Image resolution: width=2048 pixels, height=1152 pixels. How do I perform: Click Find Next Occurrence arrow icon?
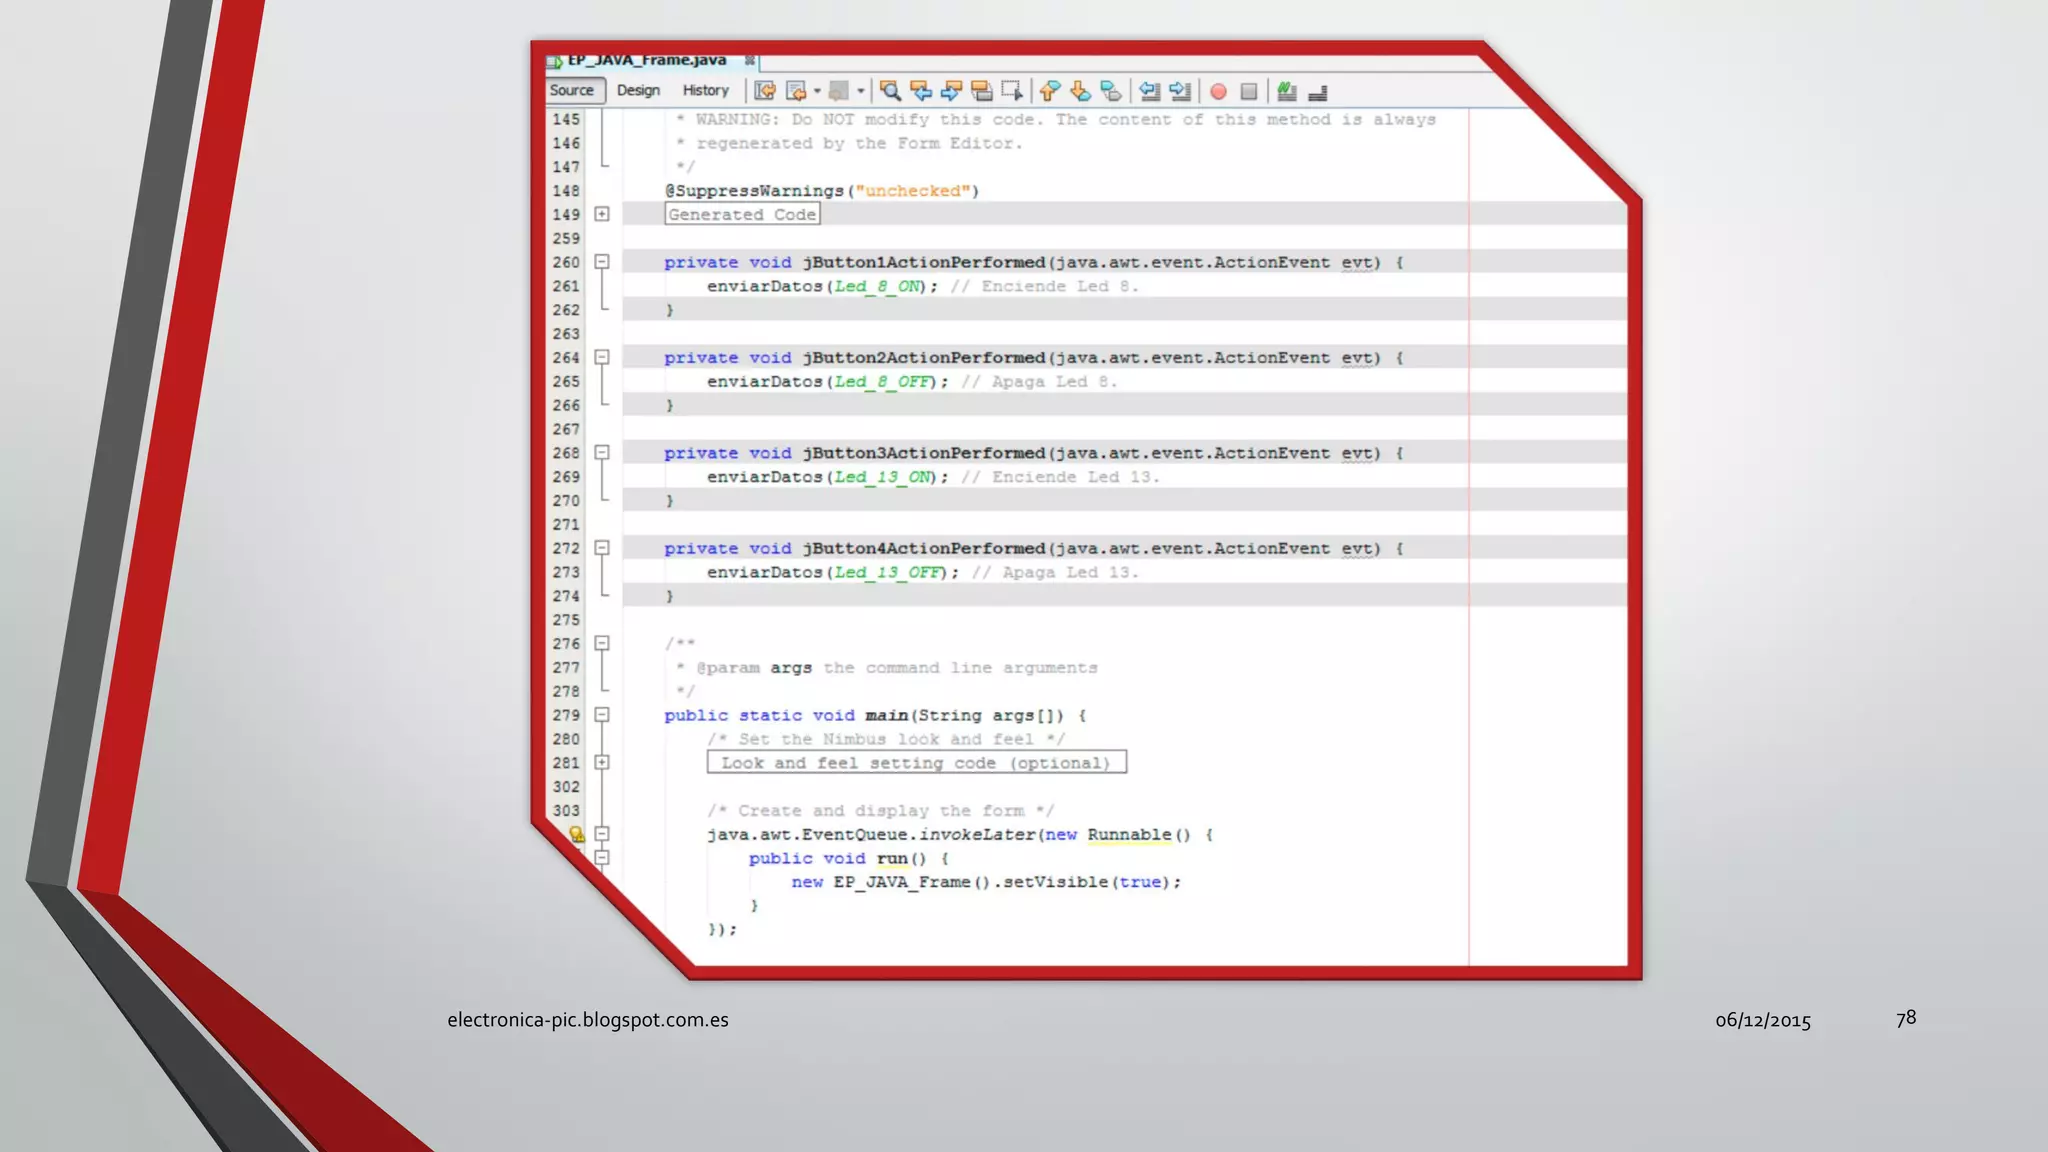coord(951,91)
